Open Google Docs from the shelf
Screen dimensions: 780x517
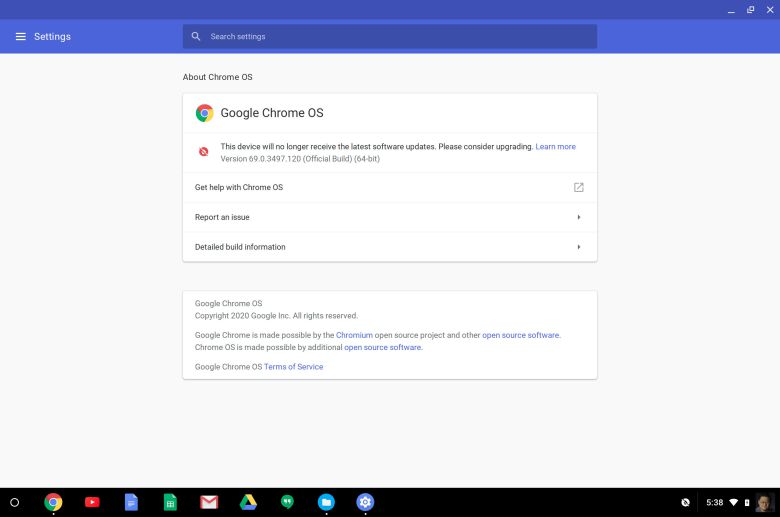(x=131, y=502)
